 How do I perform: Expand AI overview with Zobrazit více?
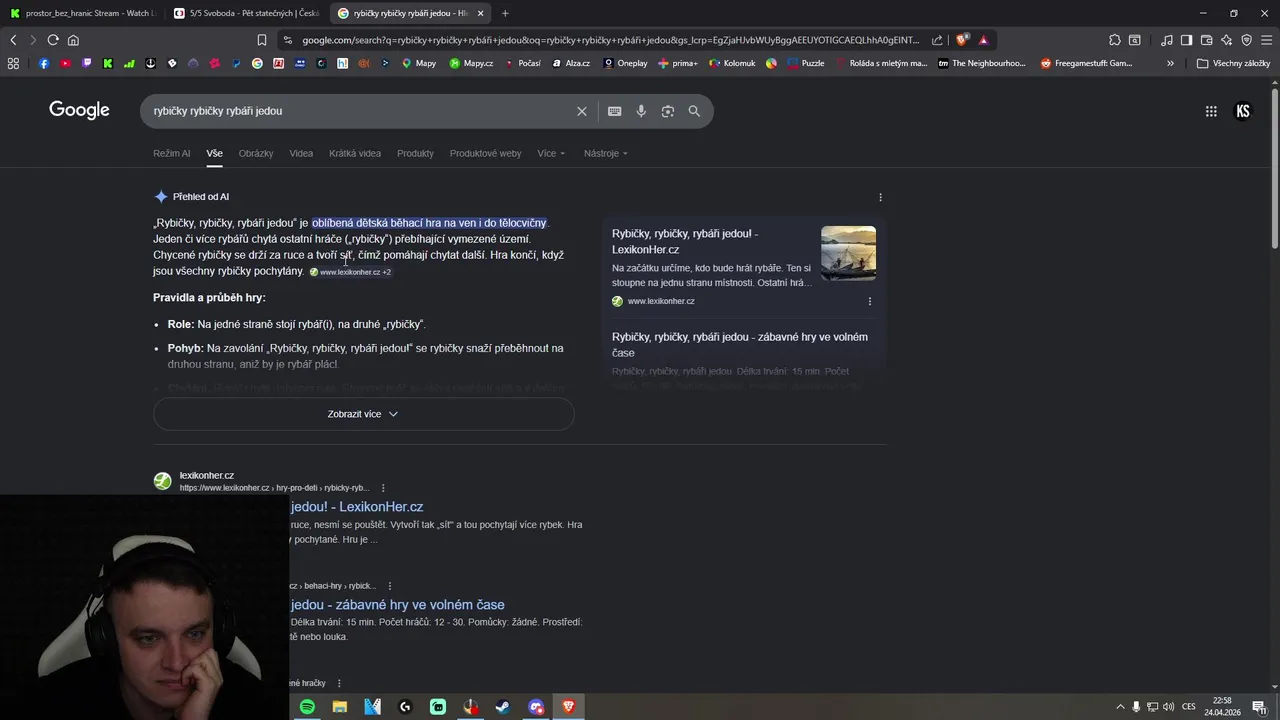pos(364,414)
